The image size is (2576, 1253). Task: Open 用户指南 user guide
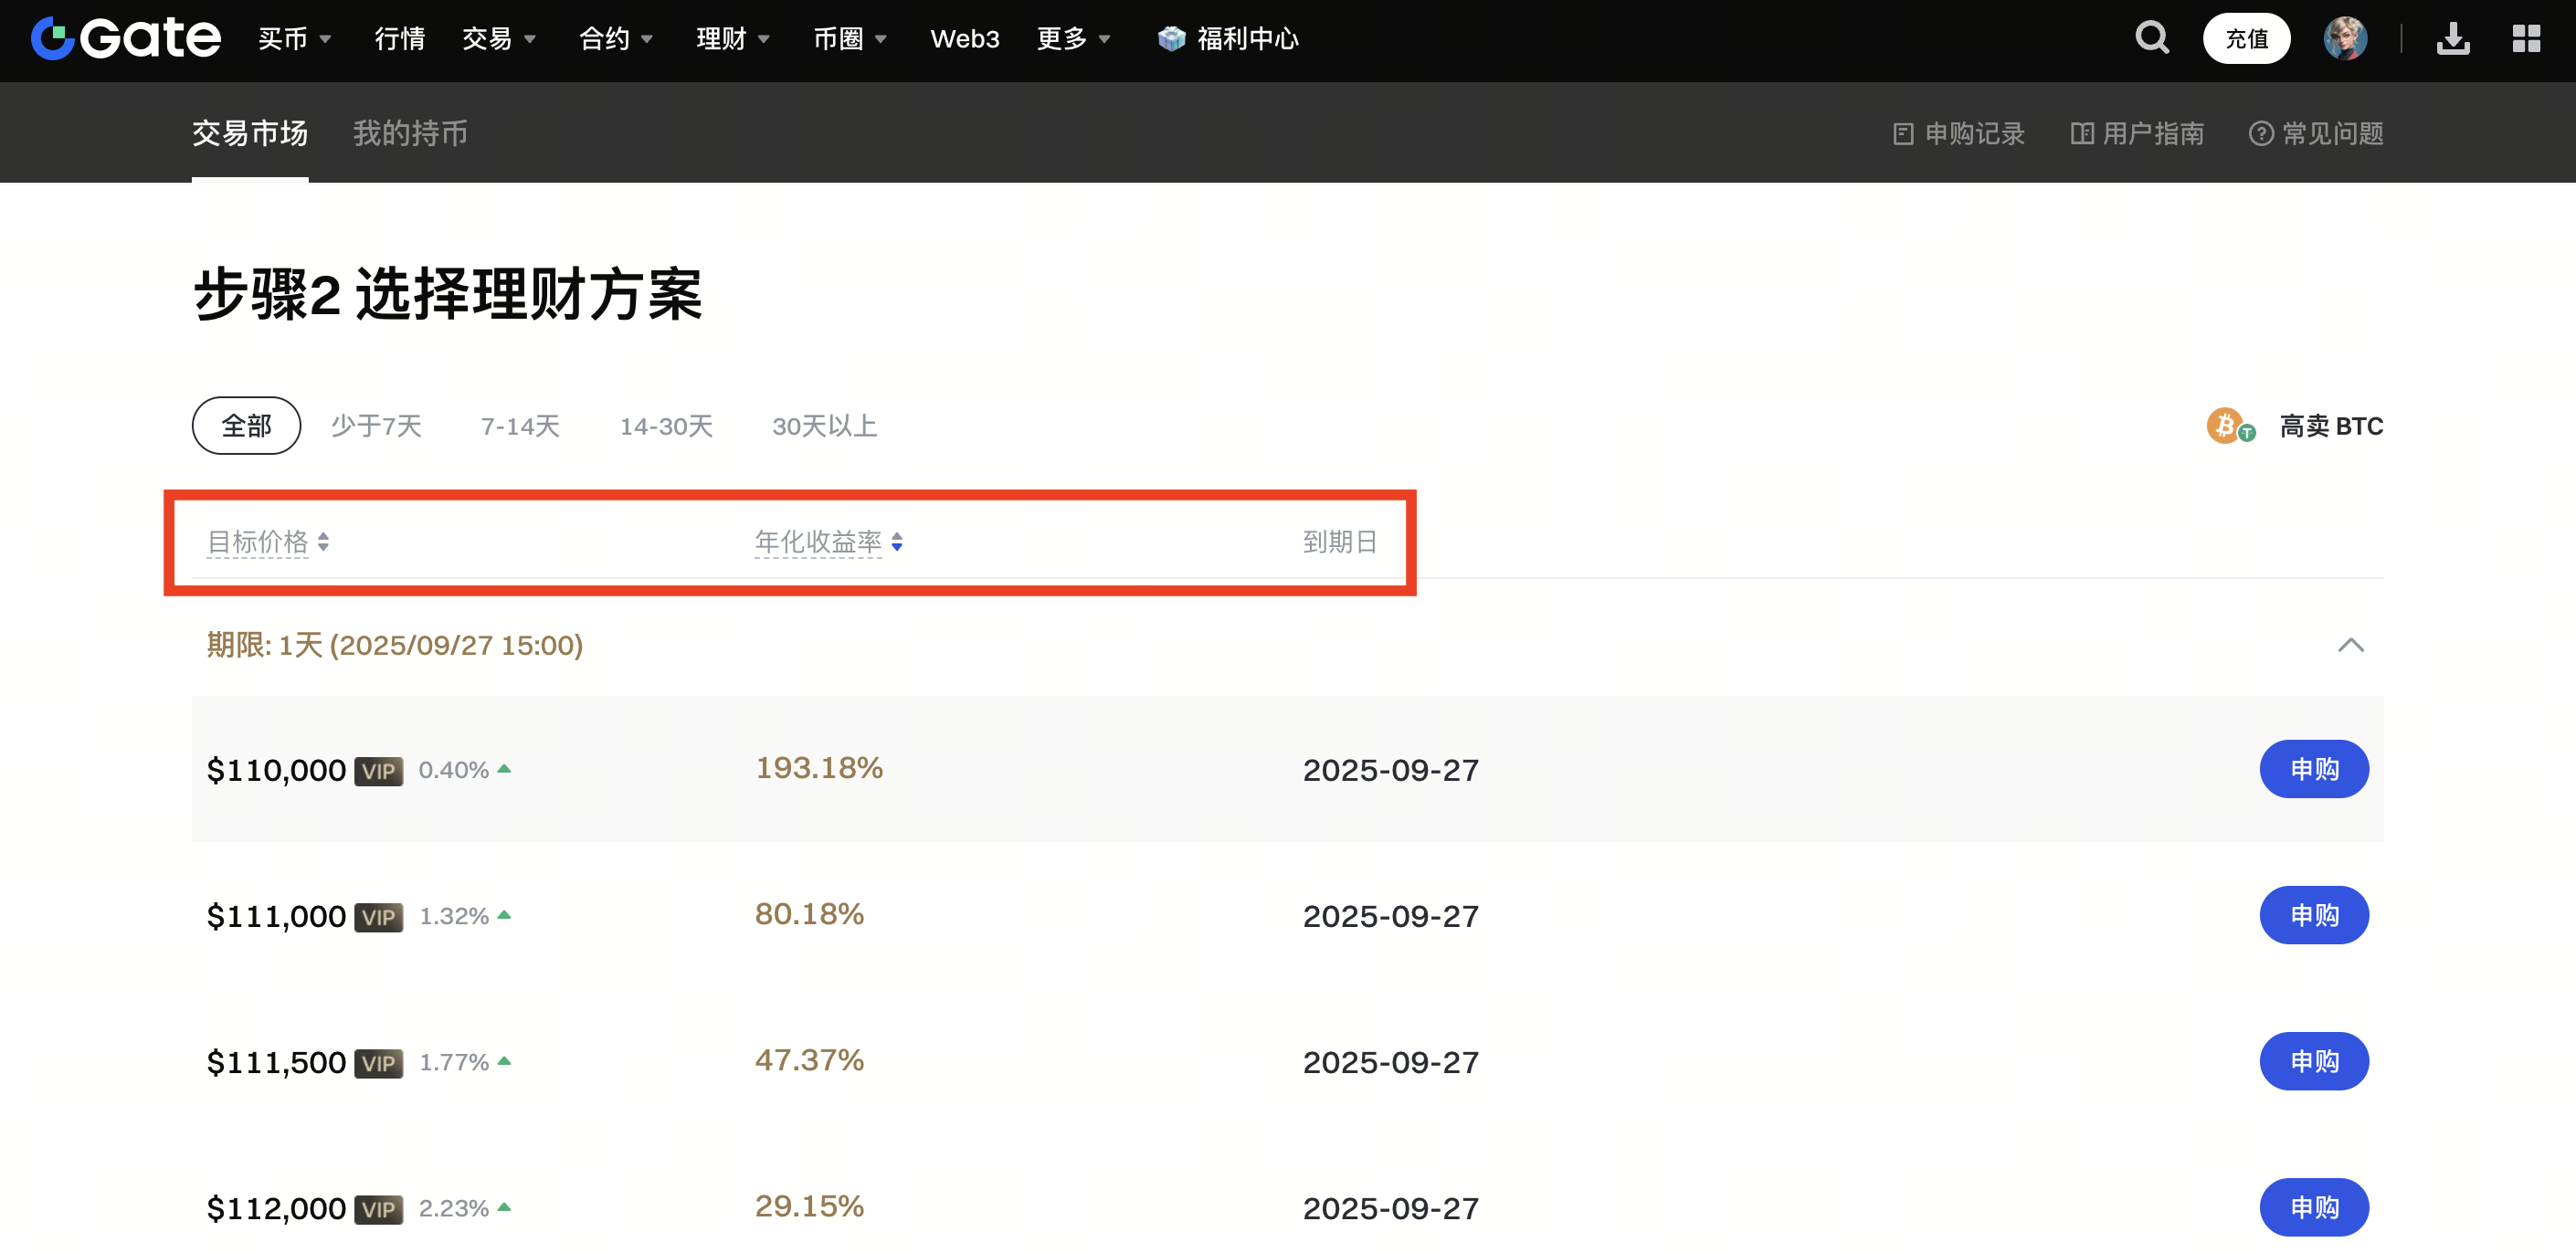(2137, 134)
